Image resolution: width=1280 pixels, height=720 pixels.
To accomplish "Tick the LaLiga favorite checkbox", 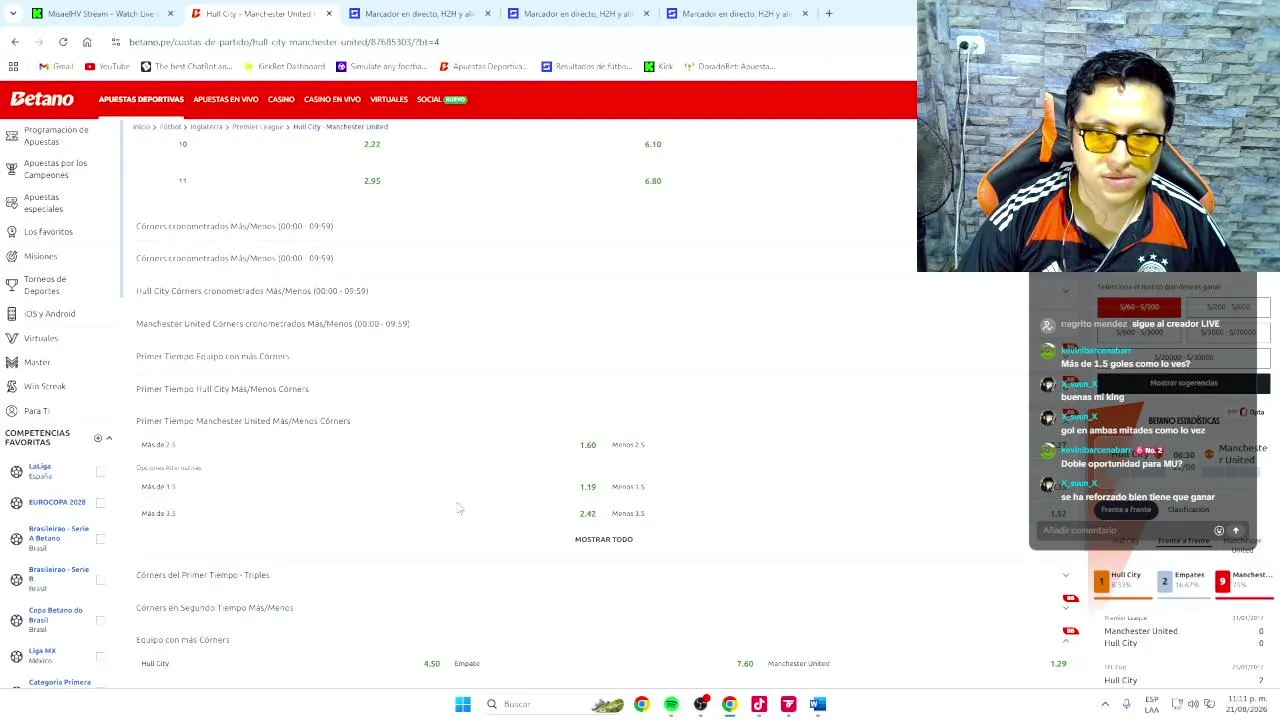I will 100,471.
